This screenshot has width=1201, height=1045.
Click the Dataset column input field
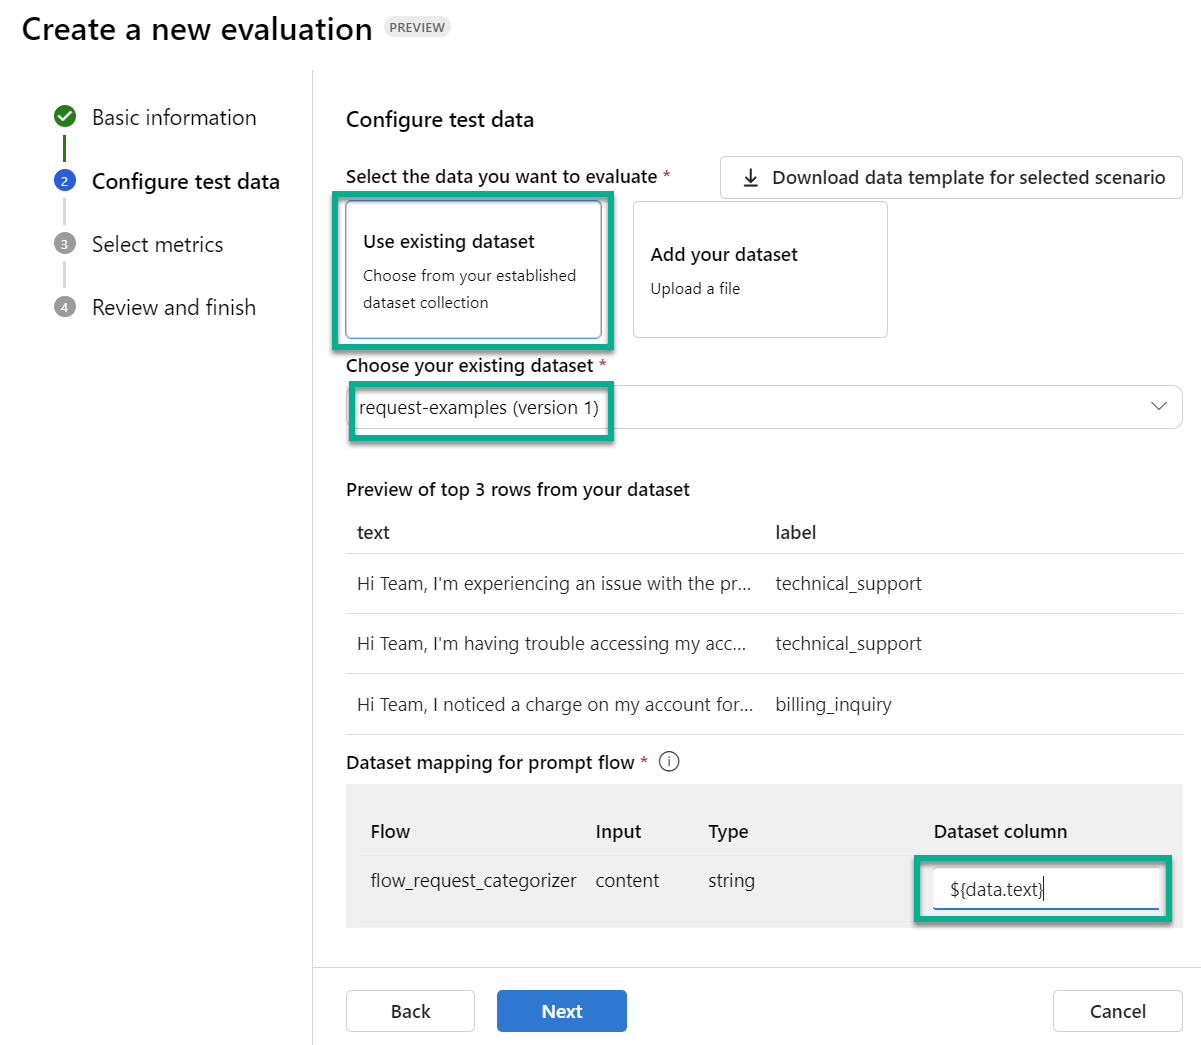1045,889
